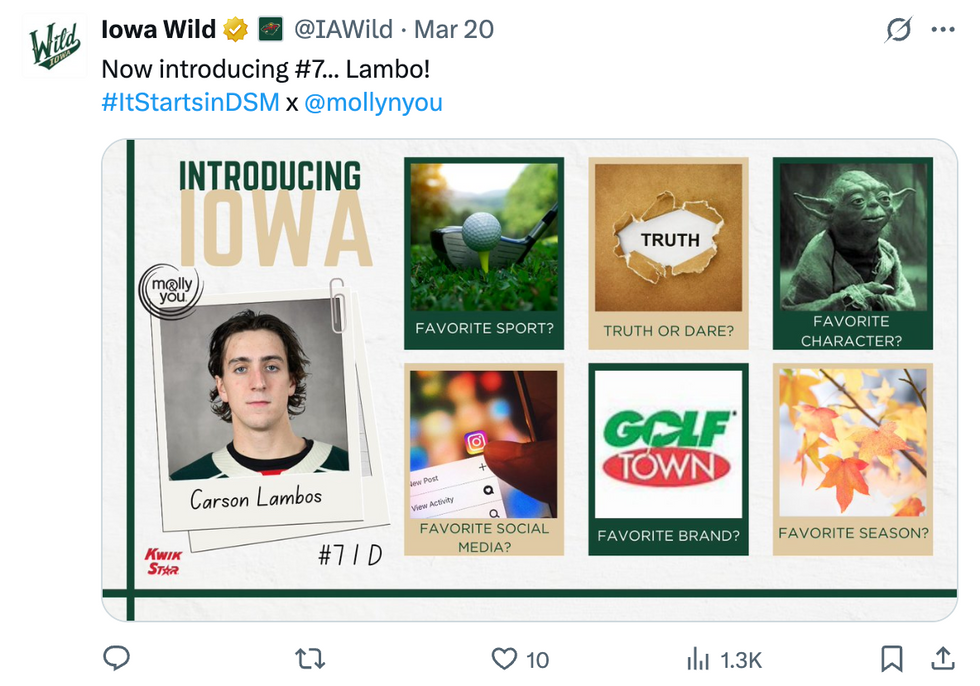This screenshot has height=686, width=980.
Task: Bookmark this tweet
Action: click(891, 658)
